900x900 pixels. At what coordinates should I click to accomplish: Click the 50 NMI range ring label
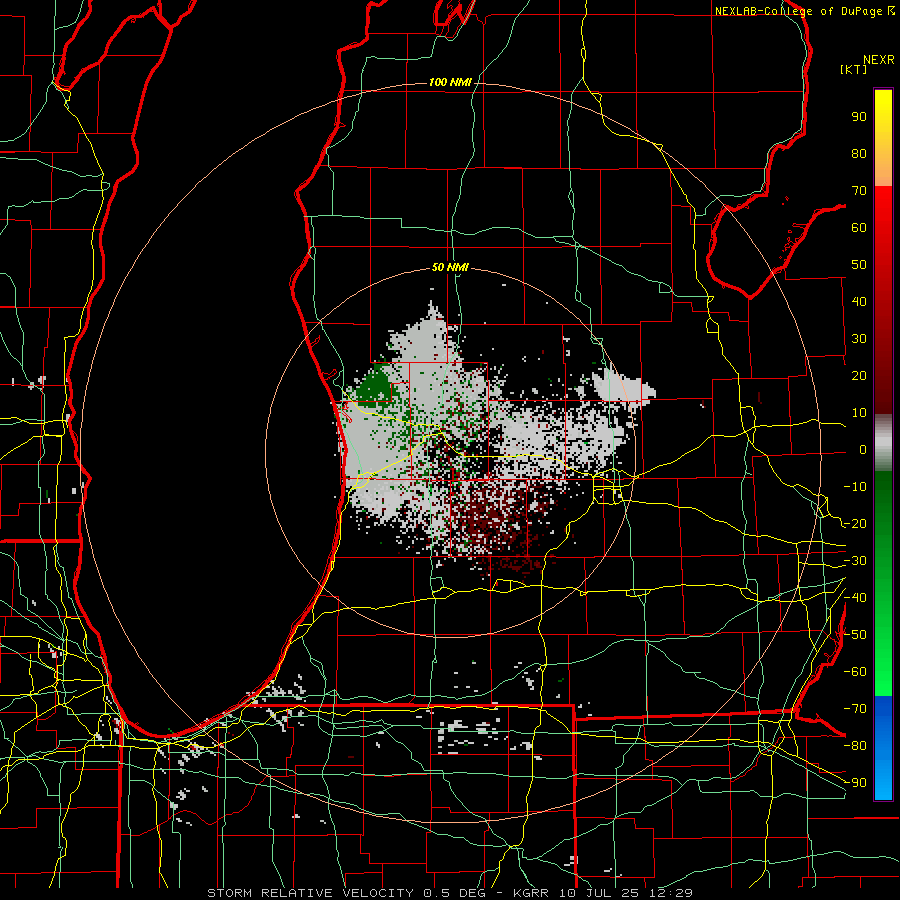(x=450, y=267)
